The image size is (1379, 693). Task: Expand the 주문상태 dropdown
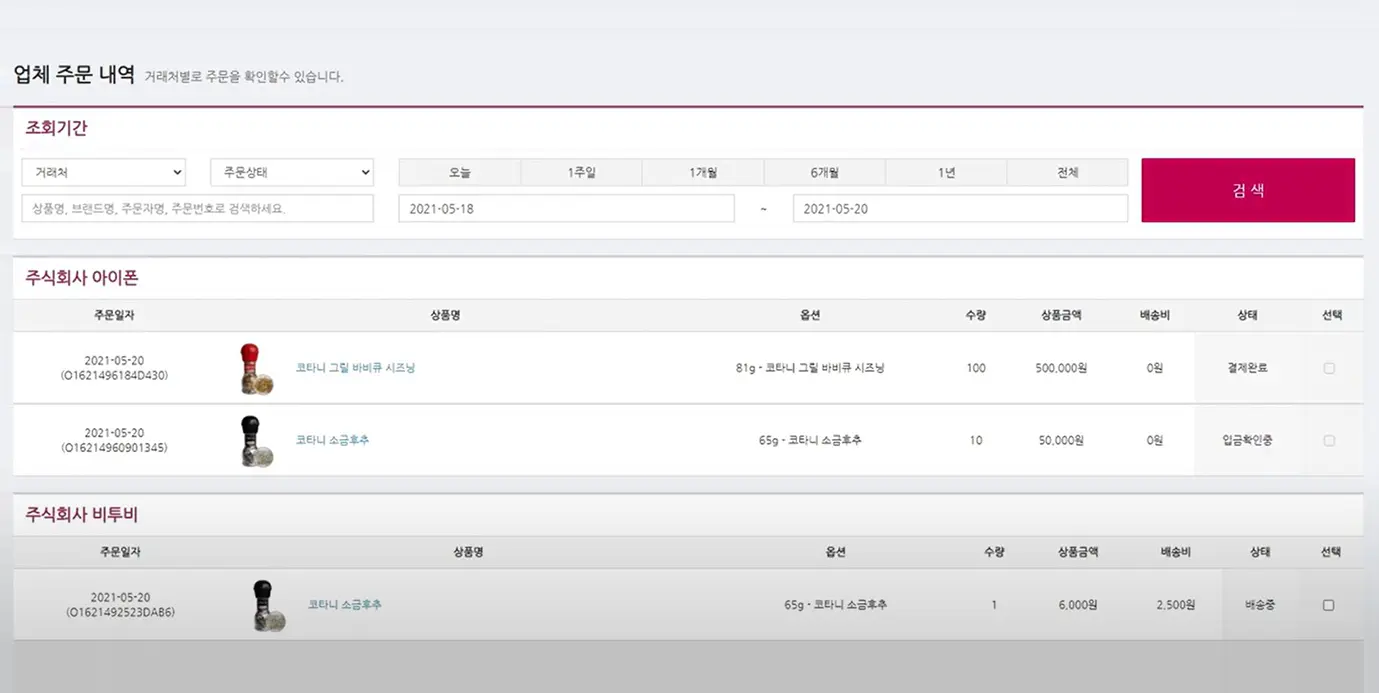(292, 173)
